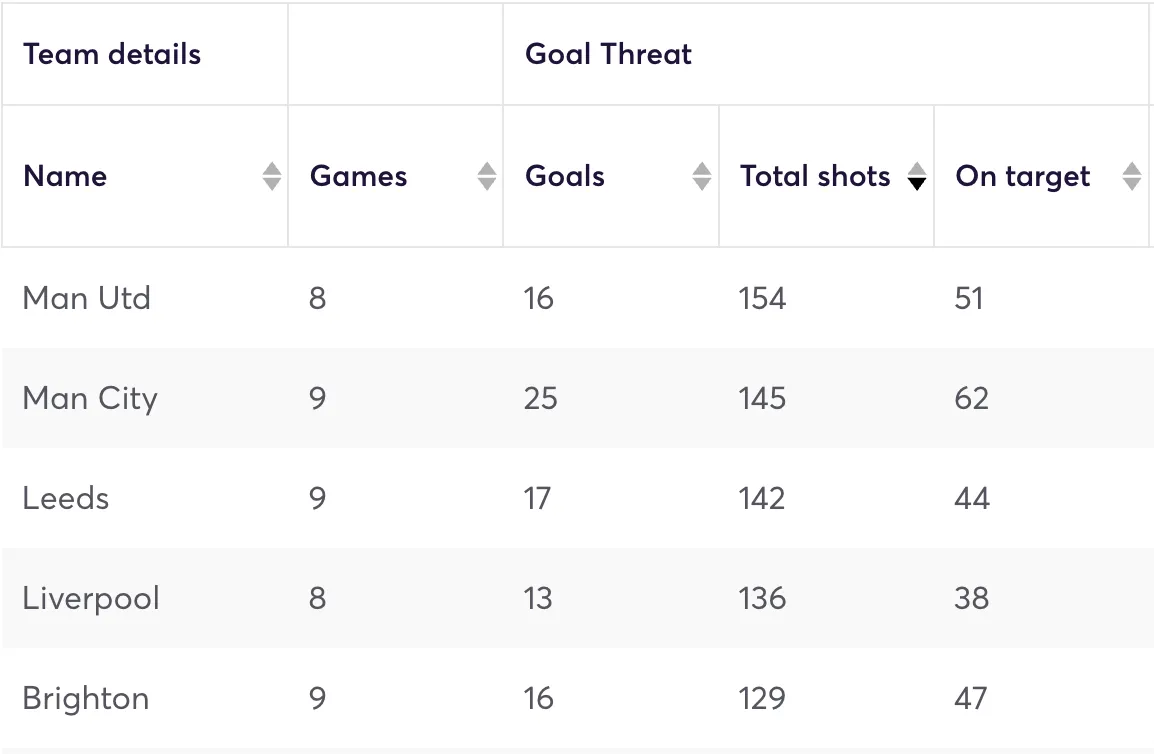Image resolution: width=1154 pixels, height=754 pixels.
Task: Select the ascending arrow on the Goals sorter
Action: (x=702, y=169)
